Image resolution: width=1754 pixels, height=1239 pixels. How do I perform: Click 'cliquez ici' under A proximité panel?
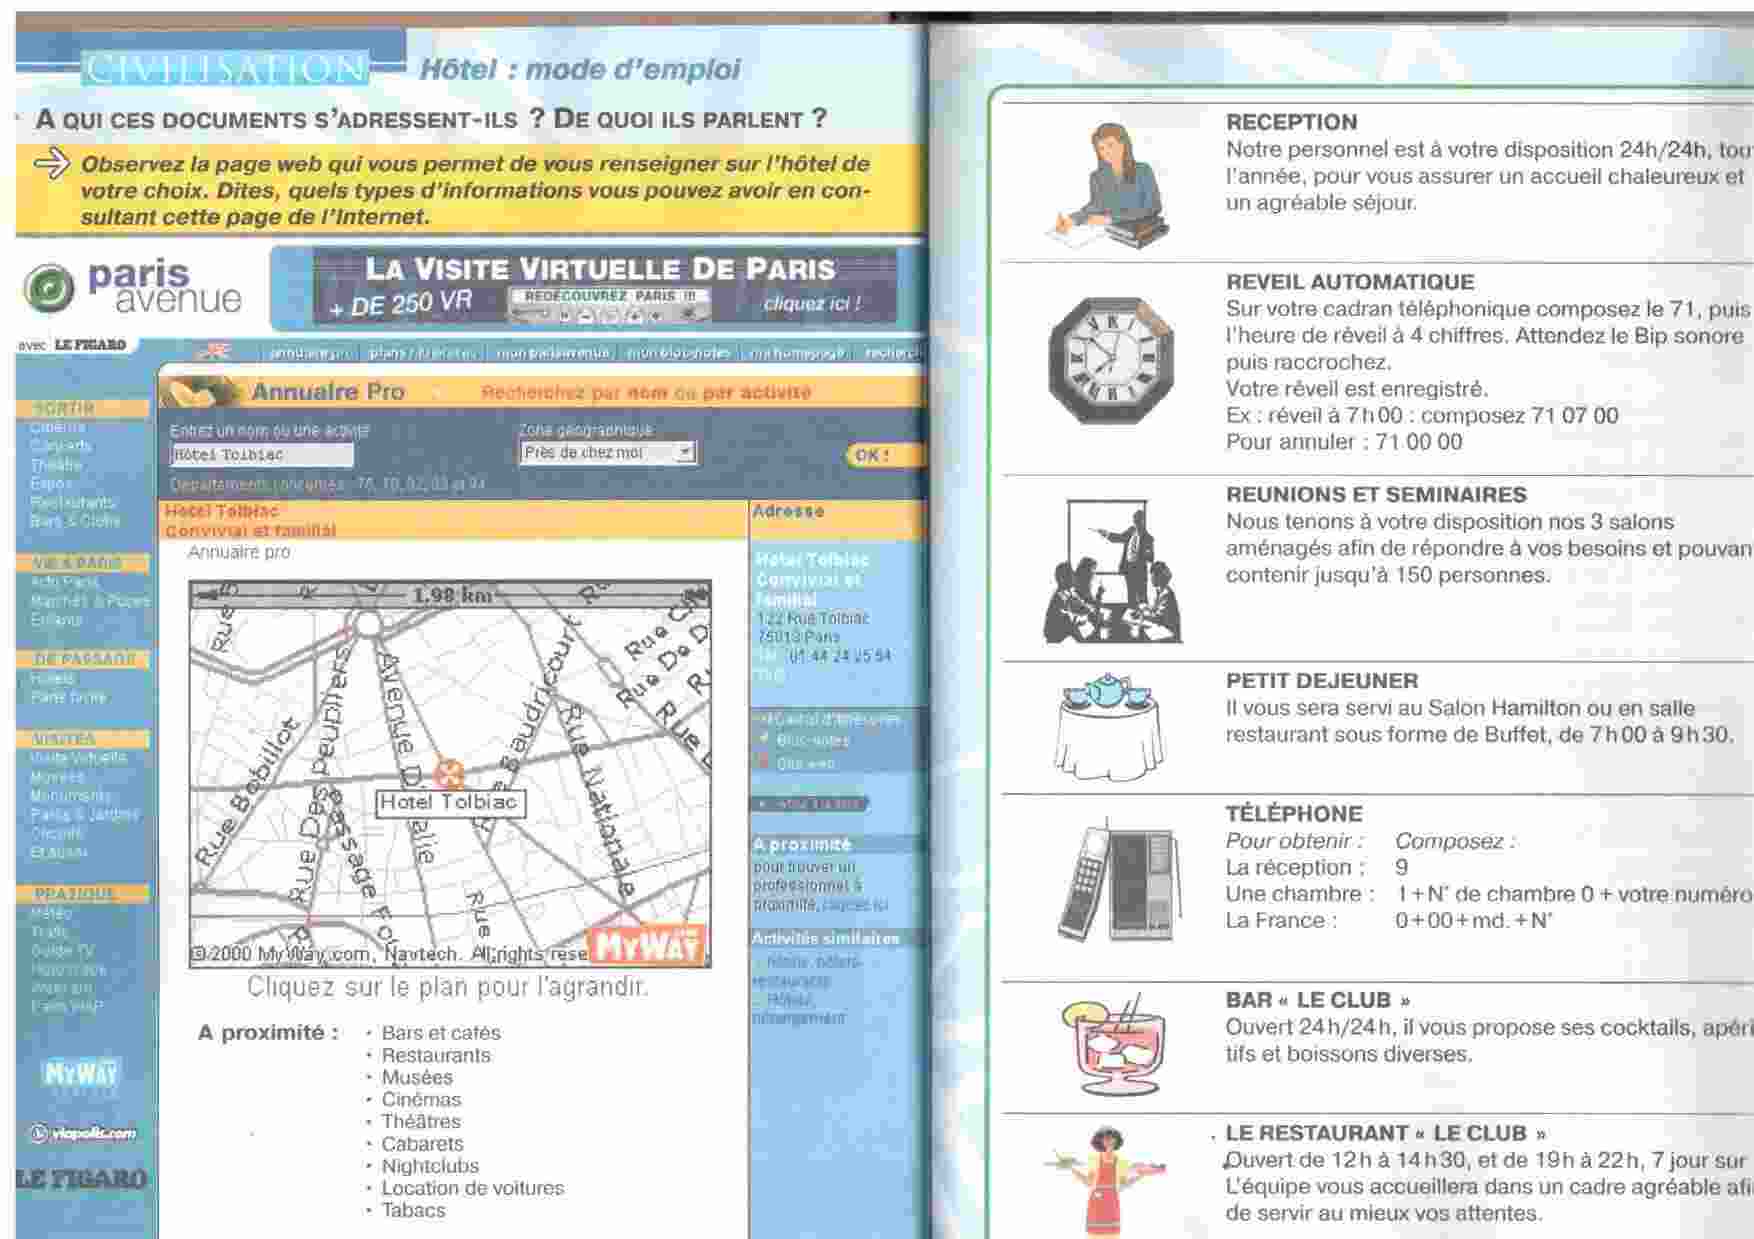tap(855, 905)
